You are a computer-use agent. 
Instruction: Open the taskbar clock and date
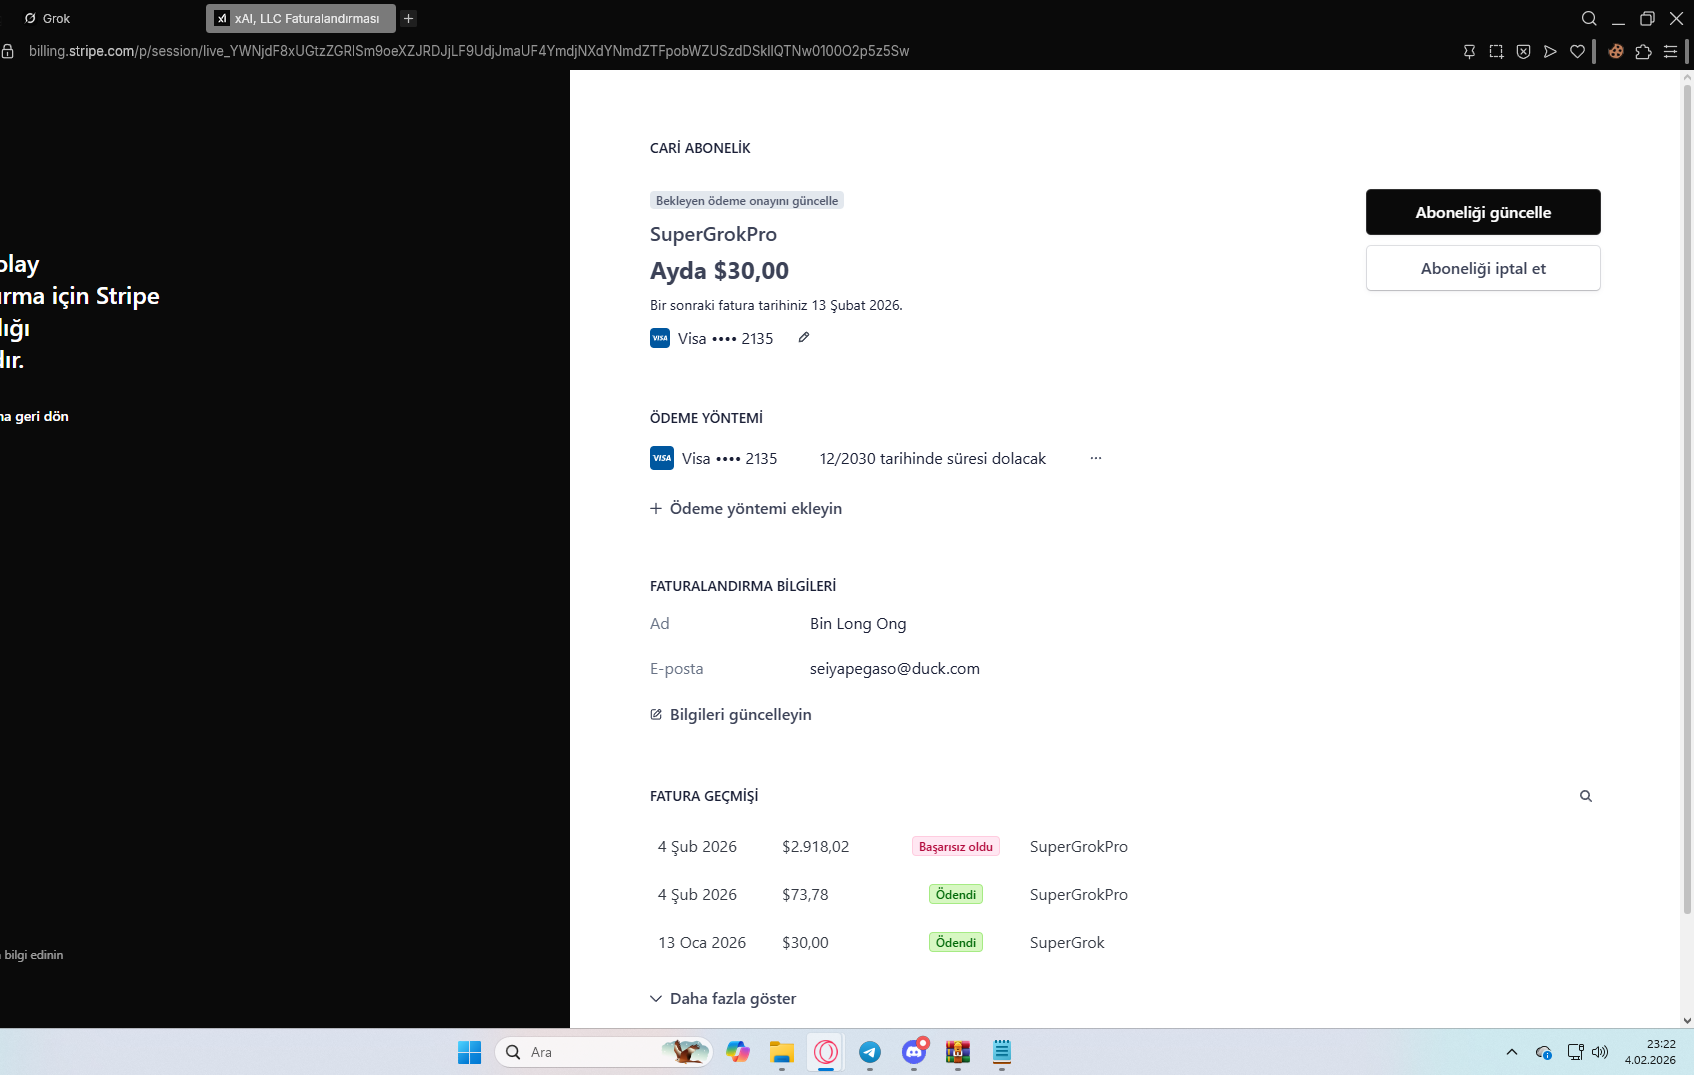1650,1052
